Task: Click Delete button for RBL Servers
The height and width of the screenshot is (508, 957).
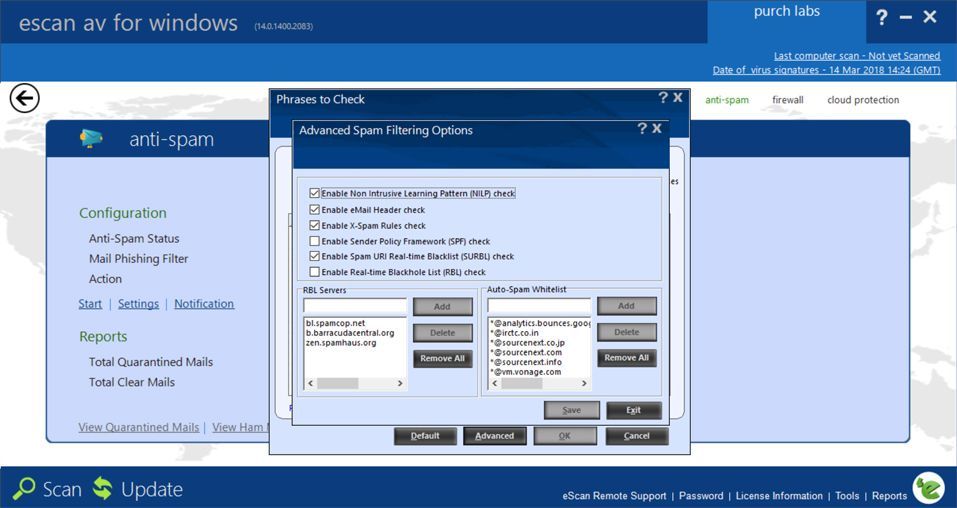Action: 442,333
